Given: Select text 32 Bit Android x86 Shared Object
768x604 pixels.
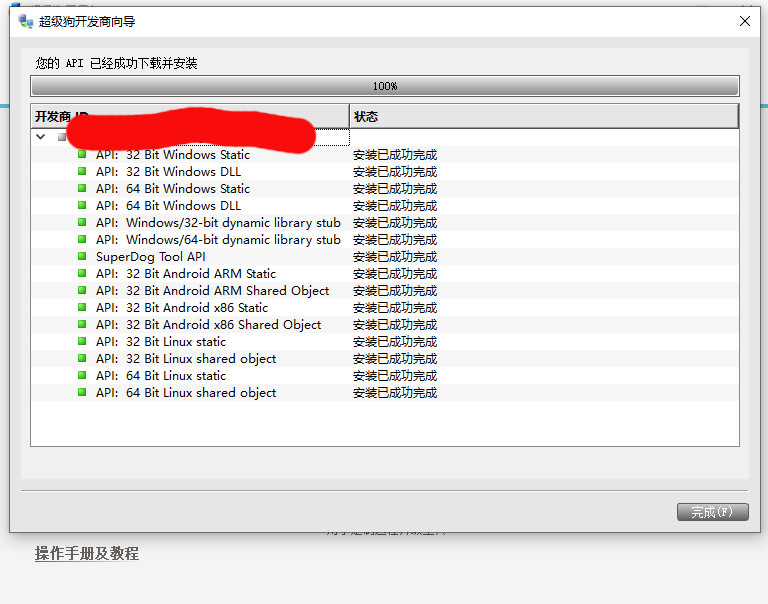Looking at the screenshot, I should click(x=223, y=325).
